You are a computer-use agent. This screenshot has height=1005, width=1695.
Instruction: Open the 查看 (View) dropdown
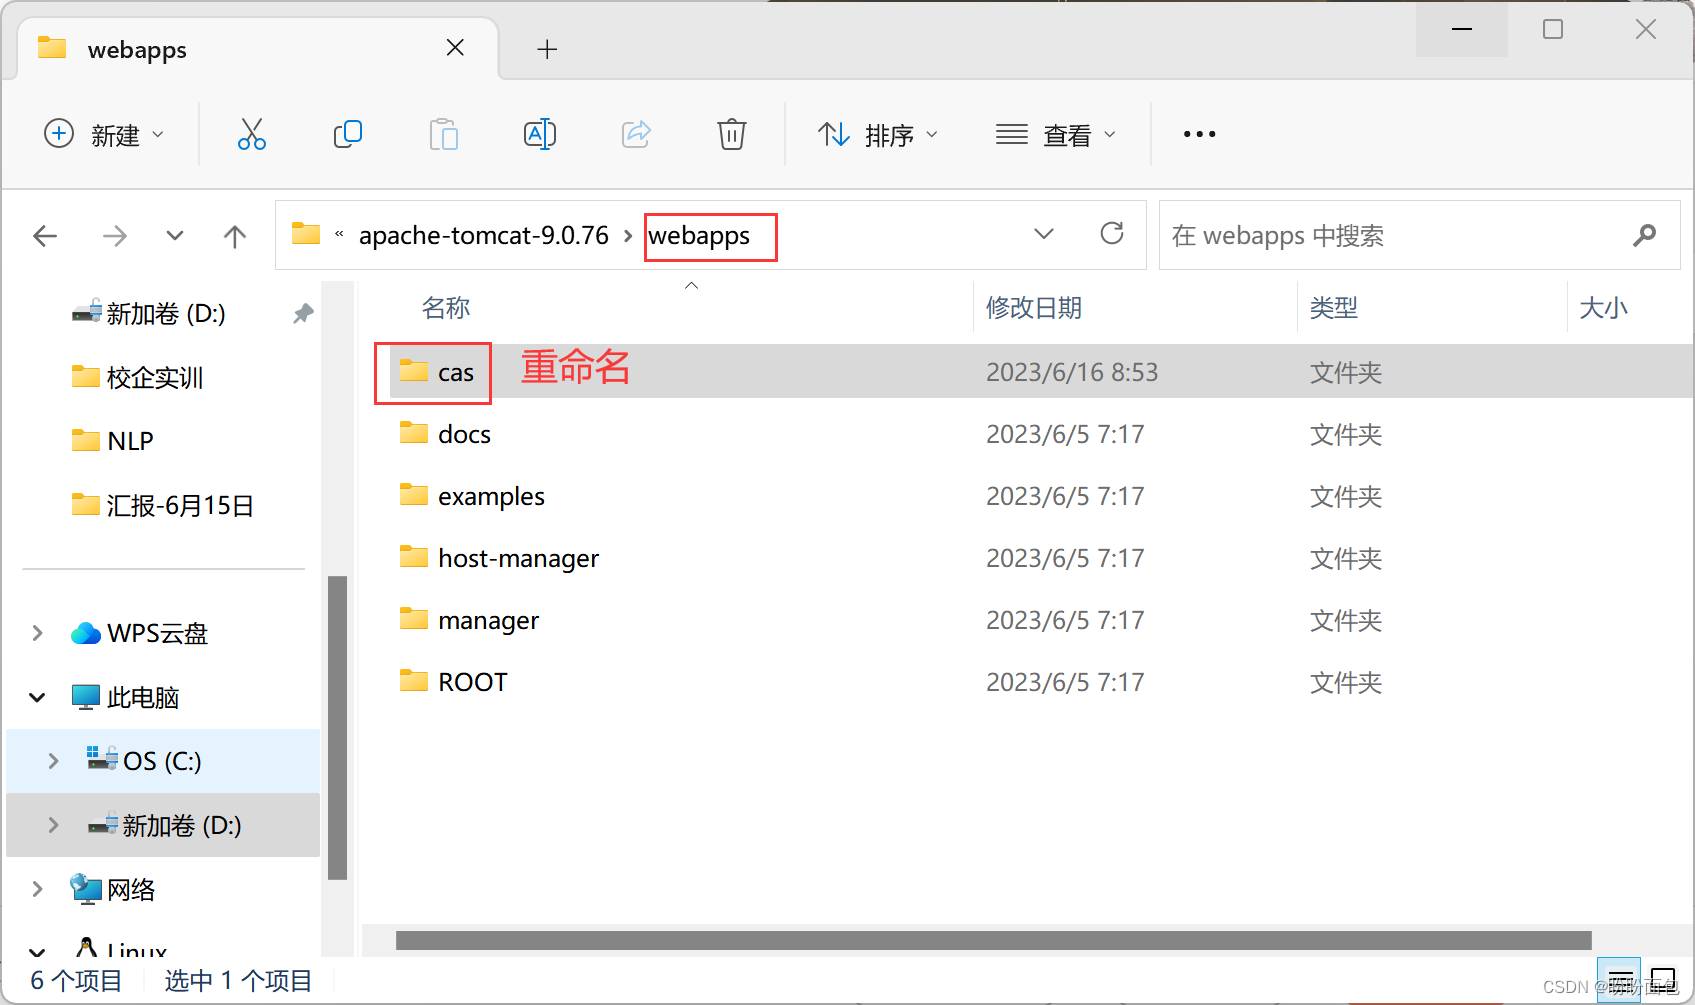[x=1055, y=134]
